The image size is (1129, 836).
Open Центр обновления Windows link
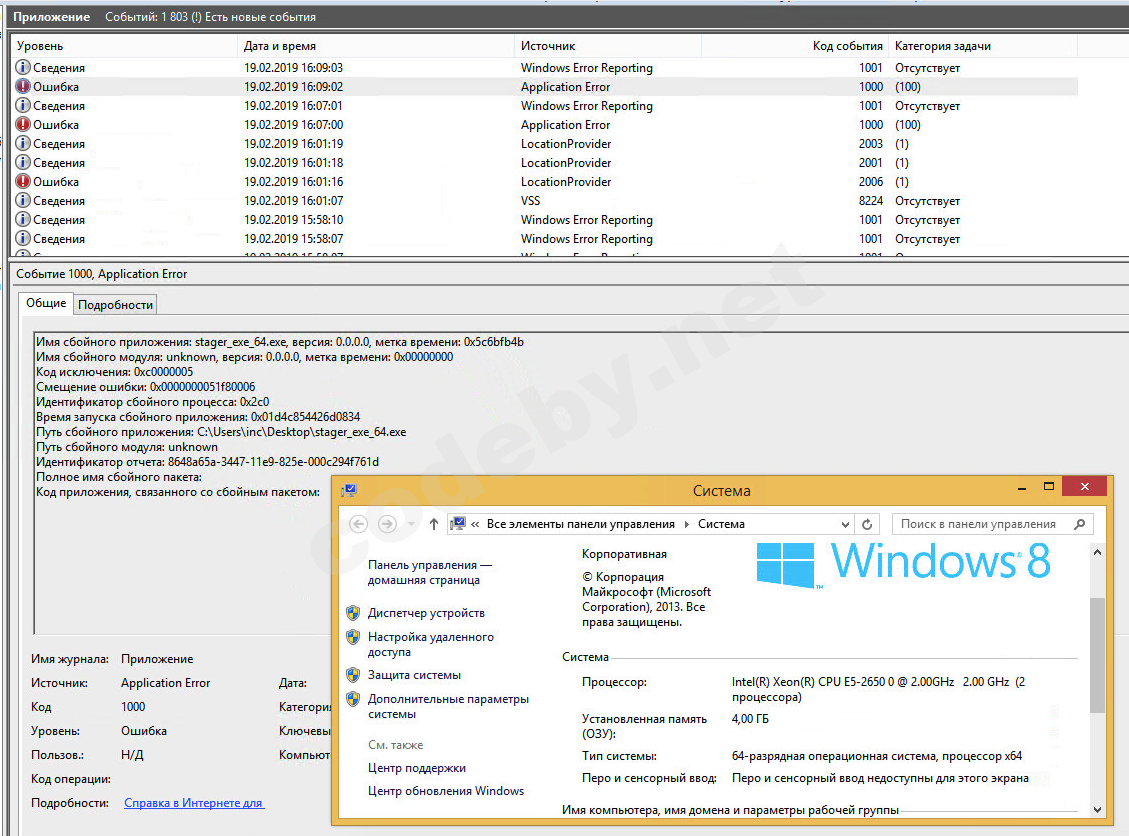[x=445, y=791]
